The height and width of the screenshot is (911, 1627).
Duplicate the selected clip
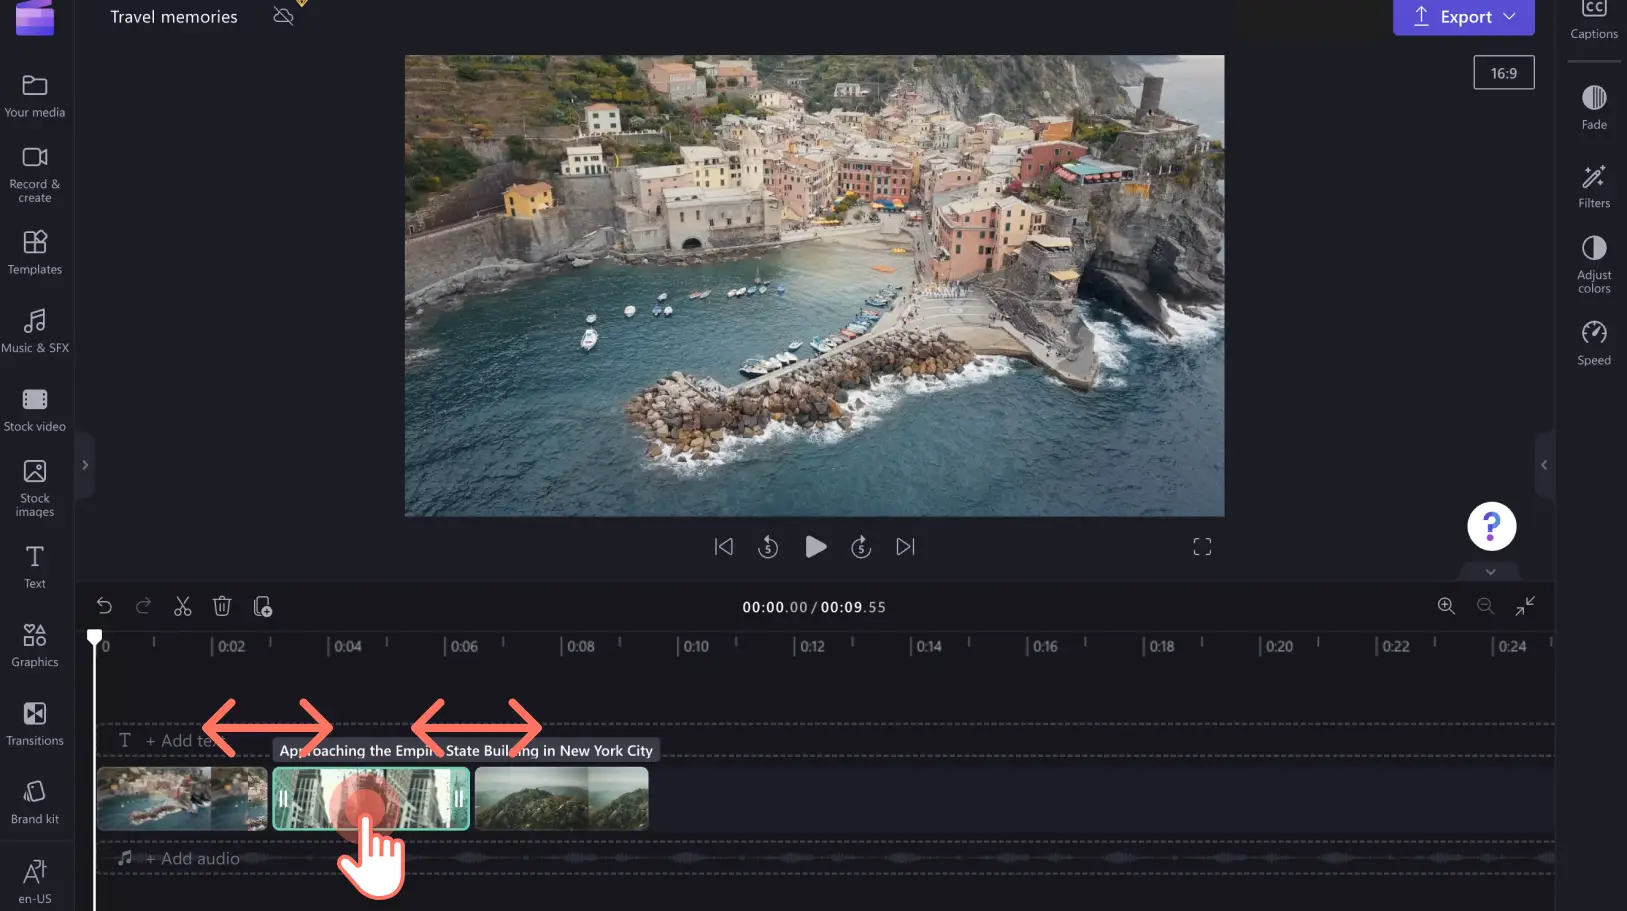tap(262, 606)
